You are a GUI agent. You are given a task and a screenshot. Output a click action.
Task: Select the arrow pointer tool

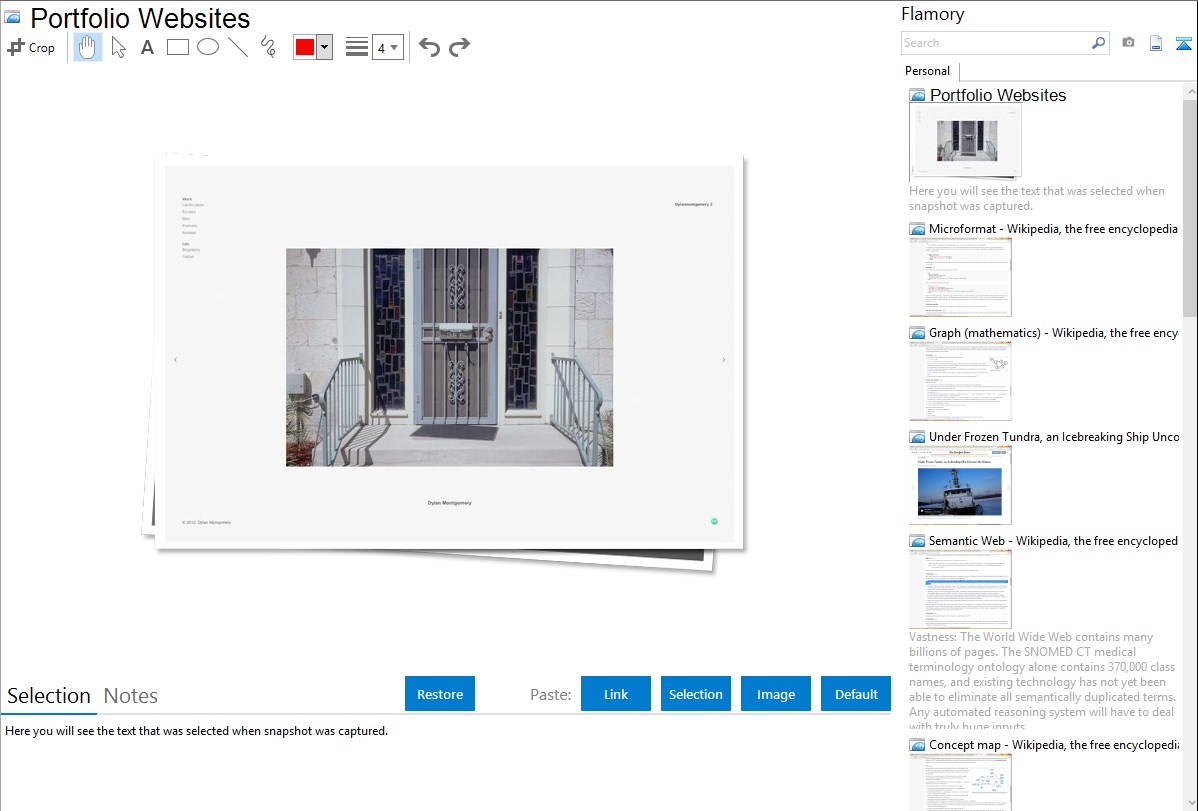pos(119,47)
